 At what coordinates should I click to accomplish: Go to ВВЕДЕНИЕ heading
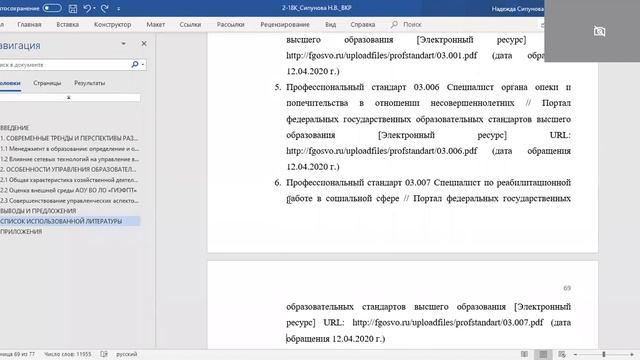coord(14,128)
